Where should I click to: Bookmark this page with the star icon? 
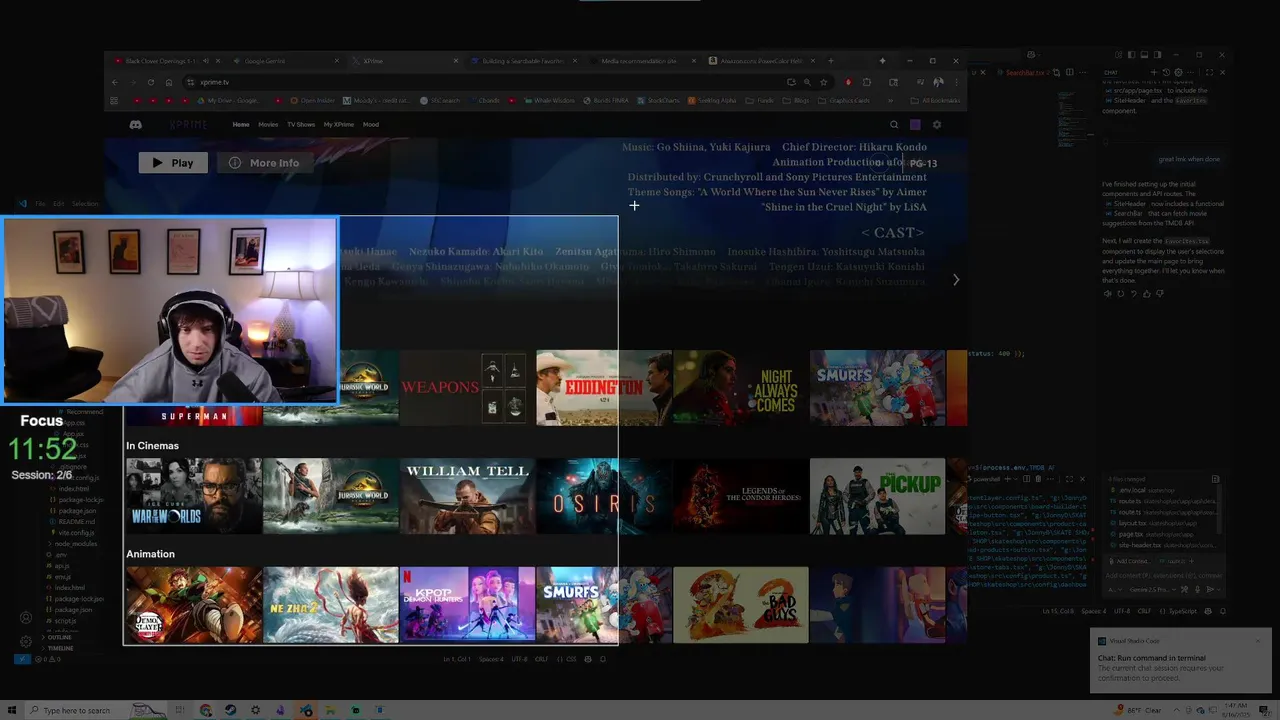point(824,82)
